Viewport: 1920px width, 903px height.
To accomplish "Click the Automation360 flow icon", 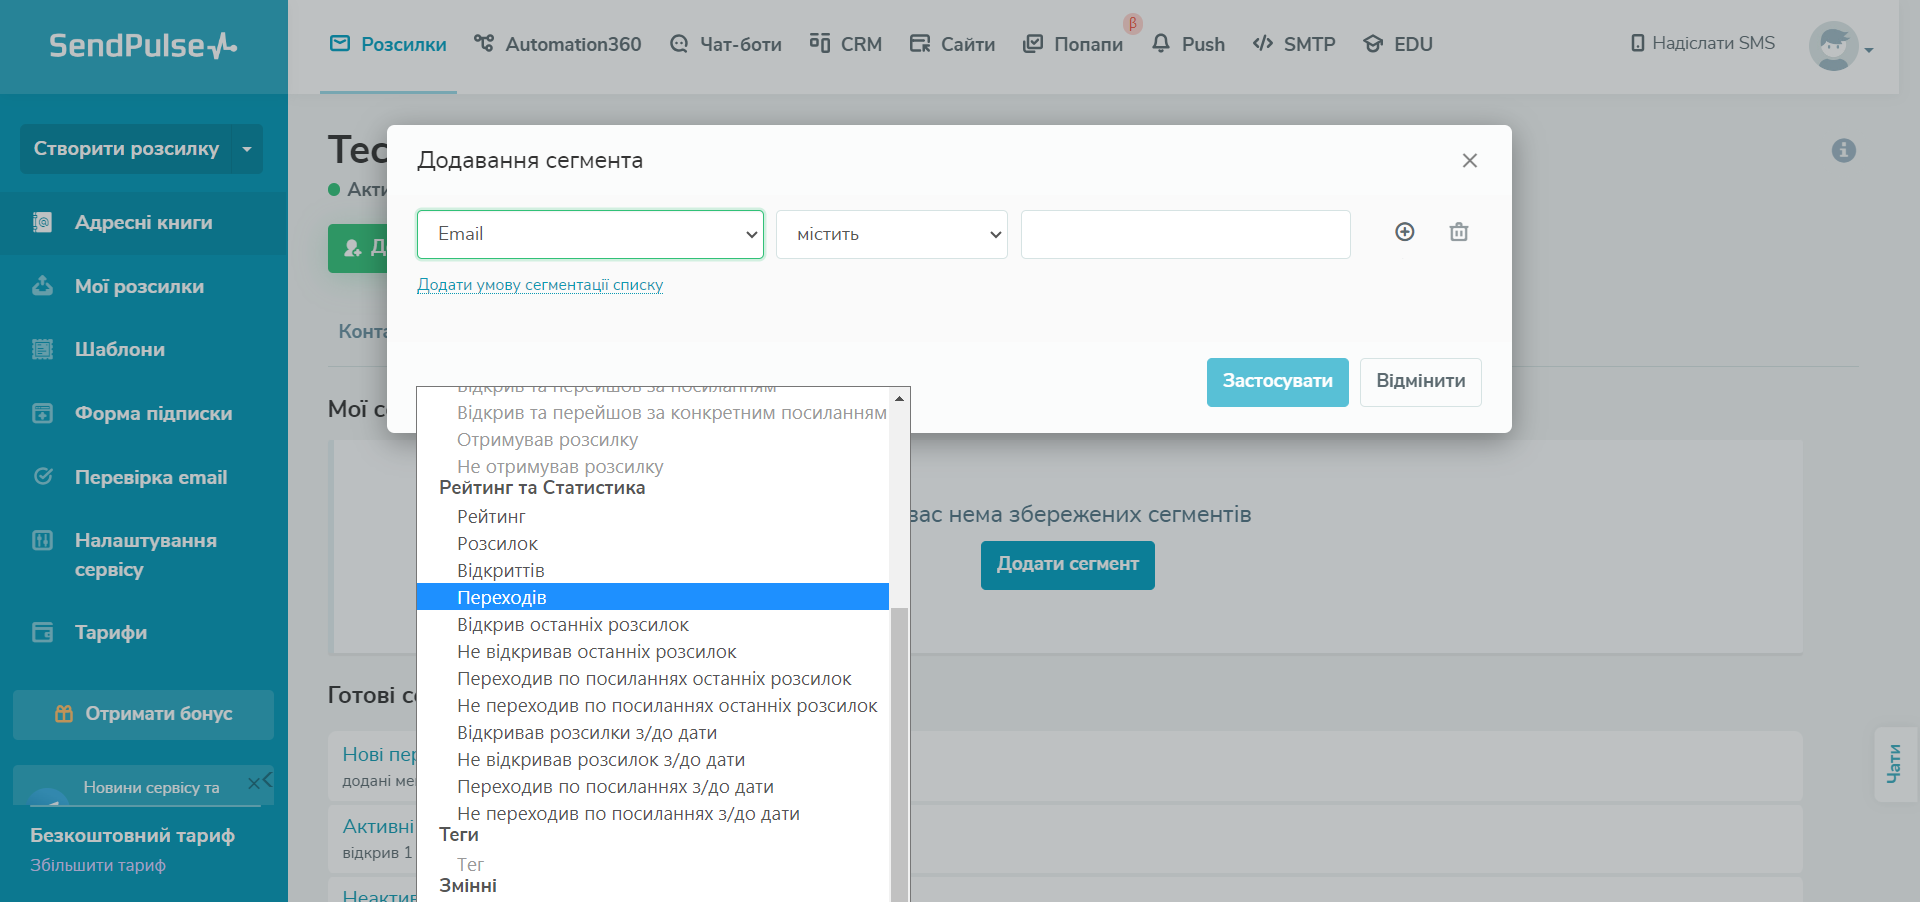I will coord(484,43).
